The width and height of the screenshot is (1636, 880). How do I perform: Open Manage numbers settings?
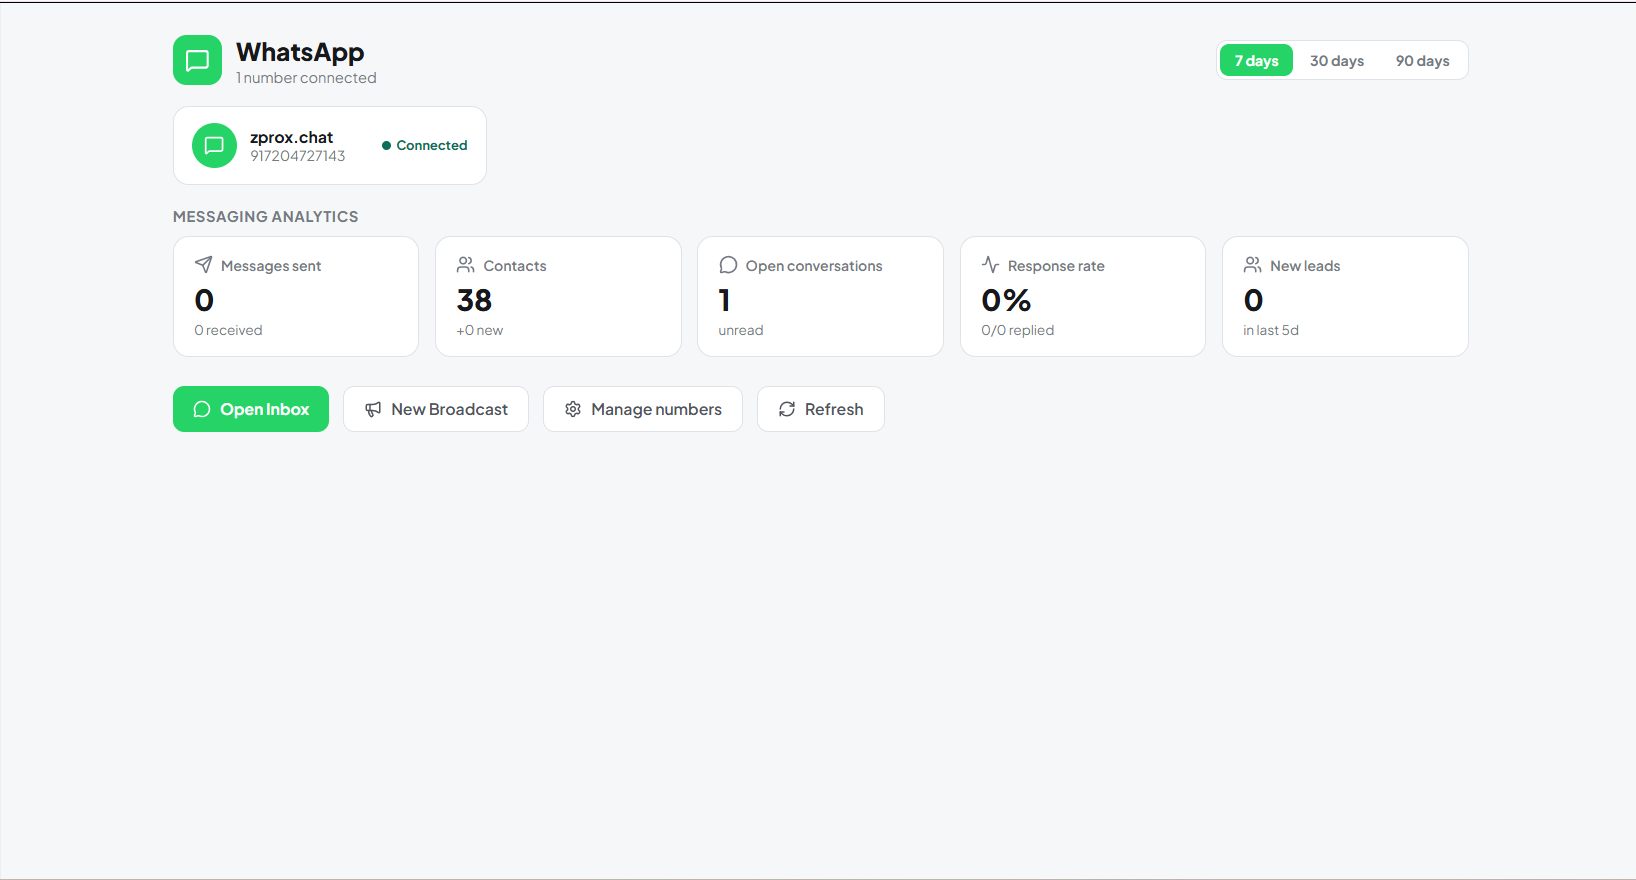pyautogui.click(x=643, y=409)
